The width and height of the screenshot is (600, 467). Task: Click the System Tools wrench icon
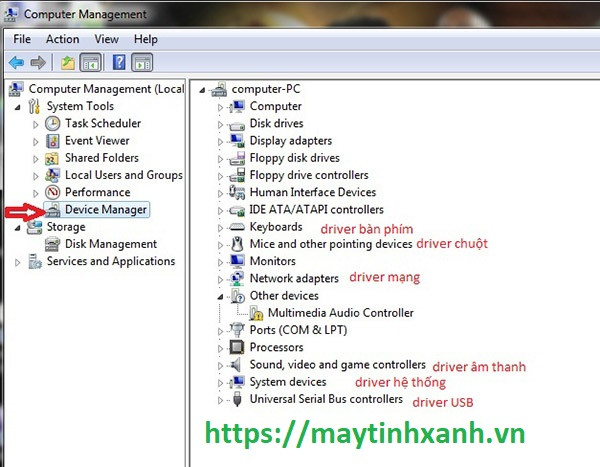point(34,106)
